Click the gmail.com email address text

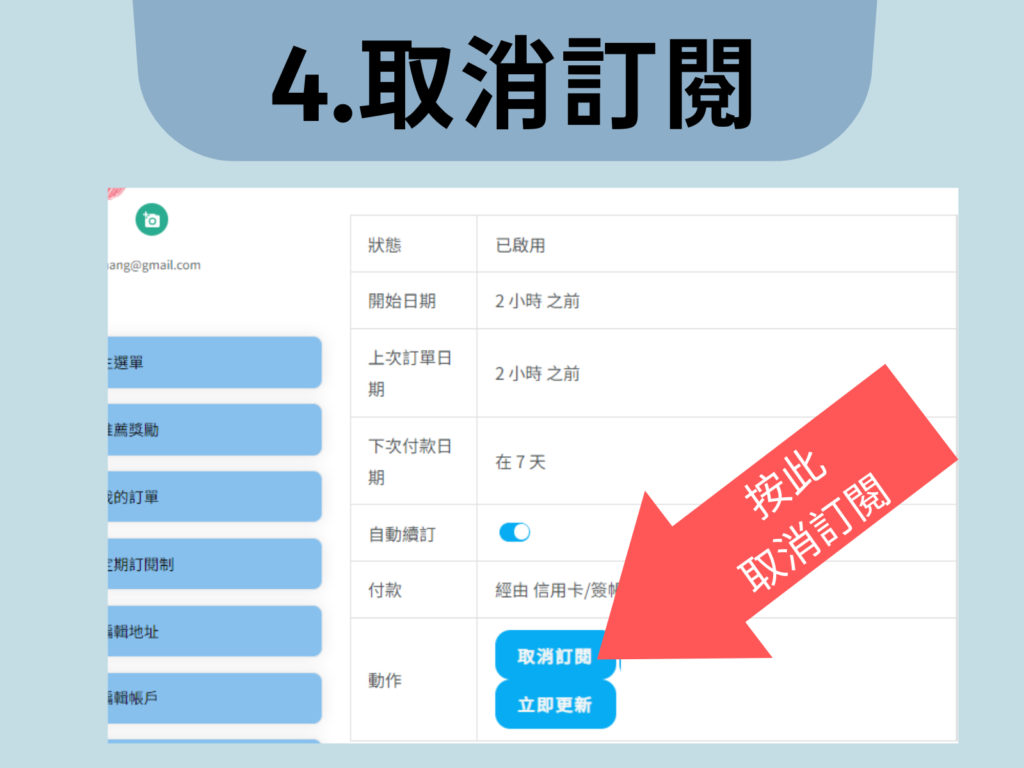point(154,265)
